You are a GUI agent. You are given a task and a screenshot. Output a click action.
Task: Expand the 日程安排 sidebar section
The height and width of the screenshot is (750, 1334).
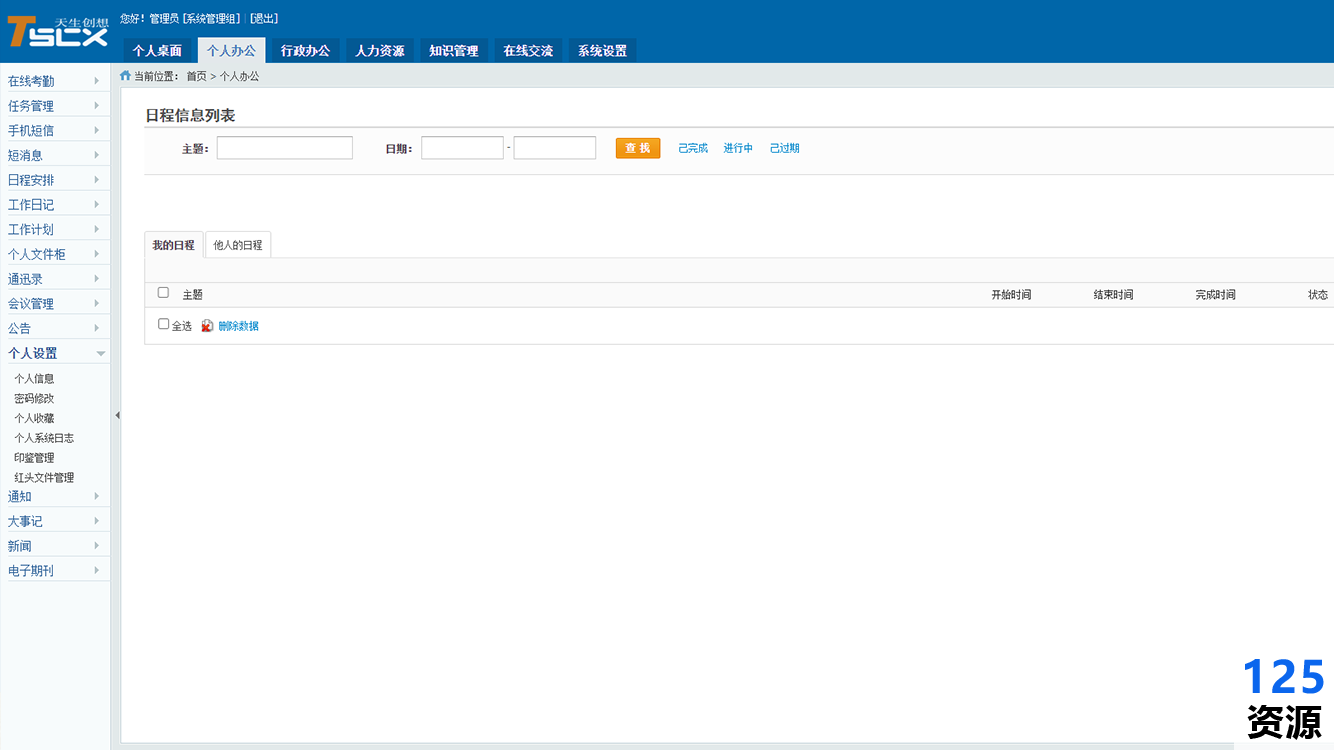pos(55,180)
